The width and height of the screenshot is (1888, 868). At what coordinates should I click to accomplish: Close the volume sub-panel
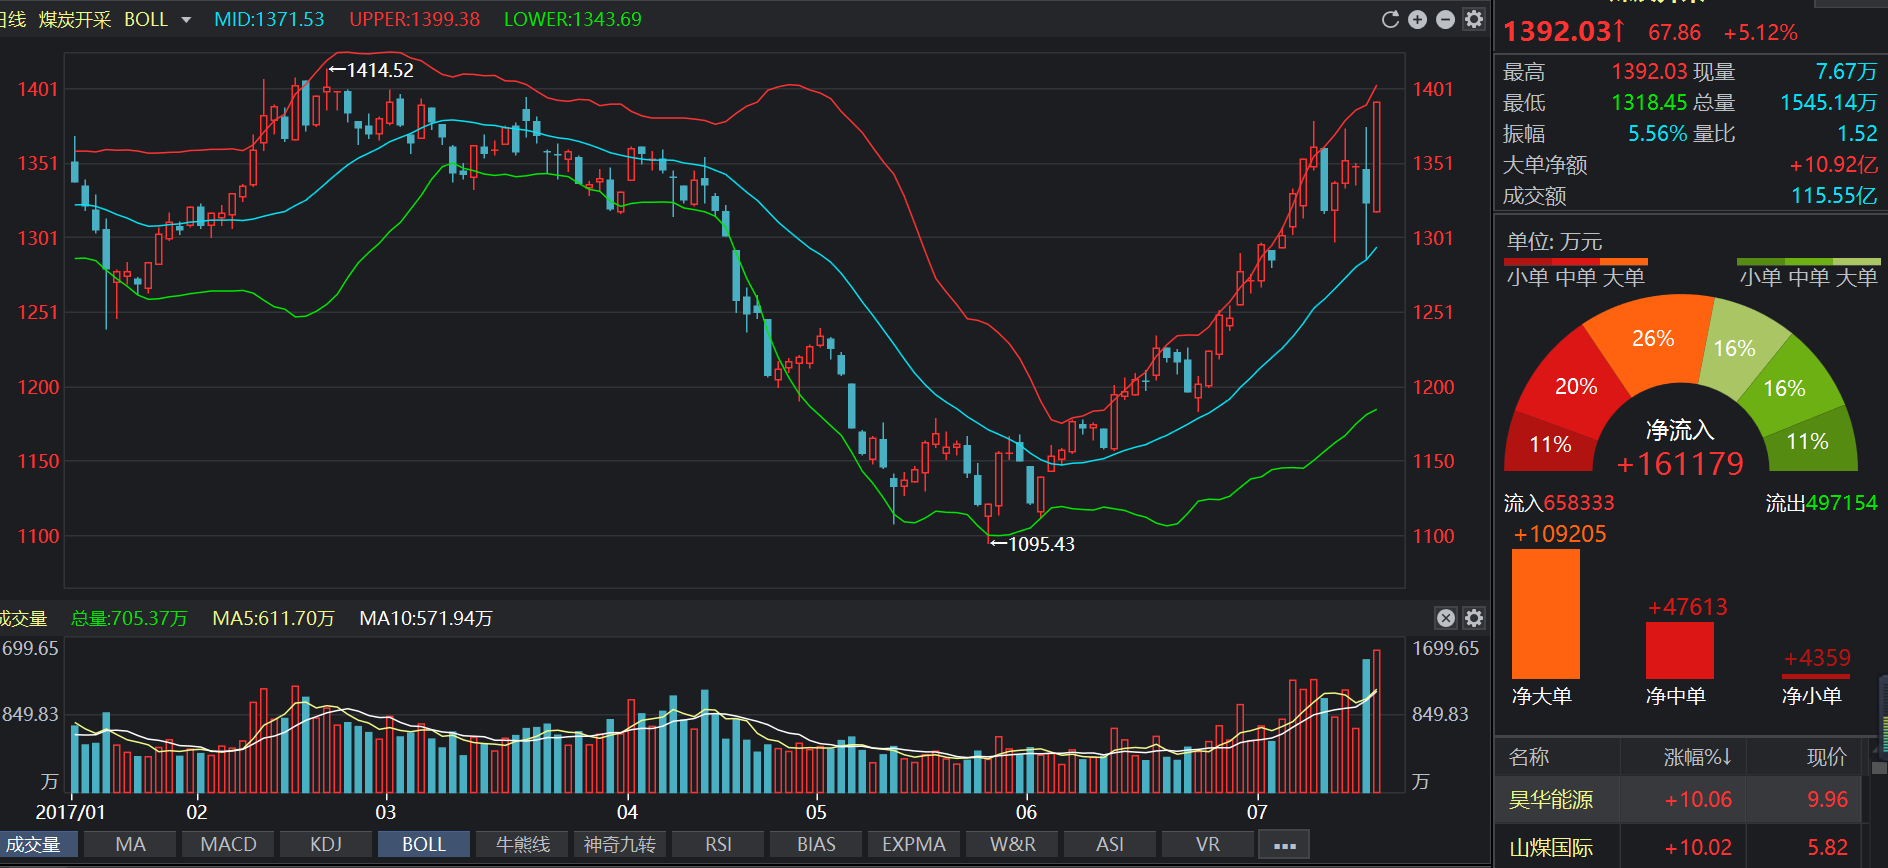click(x=1446, y=618)
